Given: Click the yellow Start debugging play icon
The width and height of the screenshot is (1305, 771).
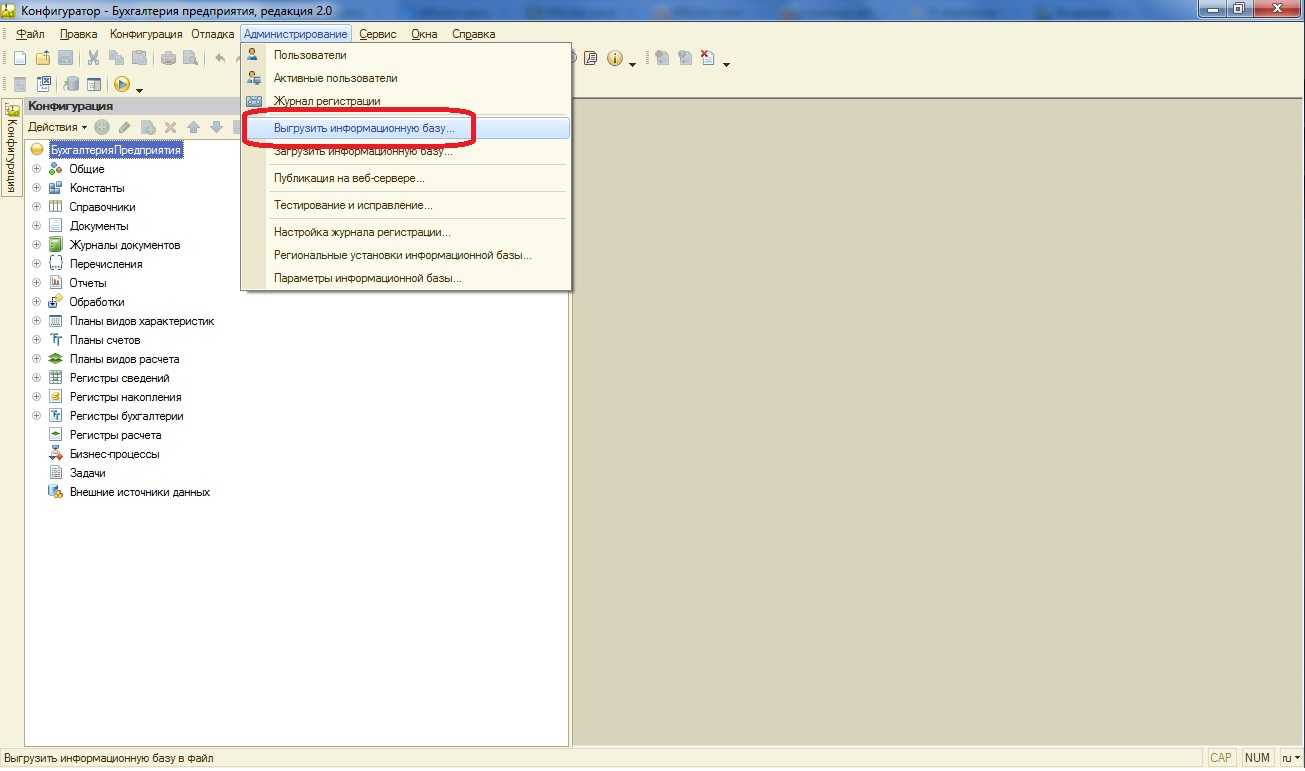Looking at the screenshot, I should pyautogui.click(x=122, y=85).
